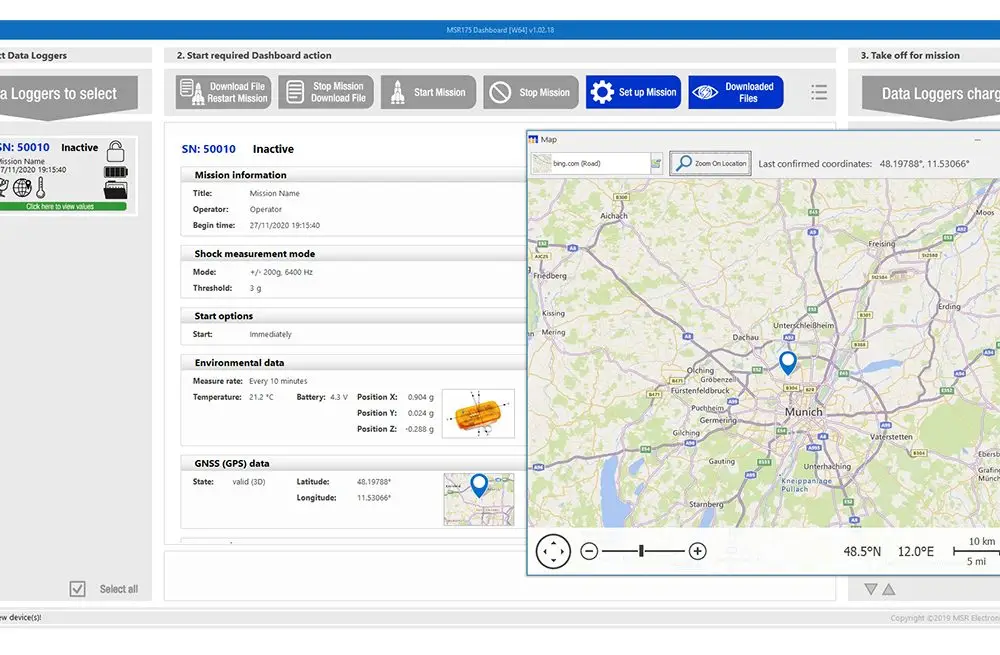The height and width of the screenshot is (655, 1000).
Task: Click the map zoom out minus icon
Action: point(589,551)
